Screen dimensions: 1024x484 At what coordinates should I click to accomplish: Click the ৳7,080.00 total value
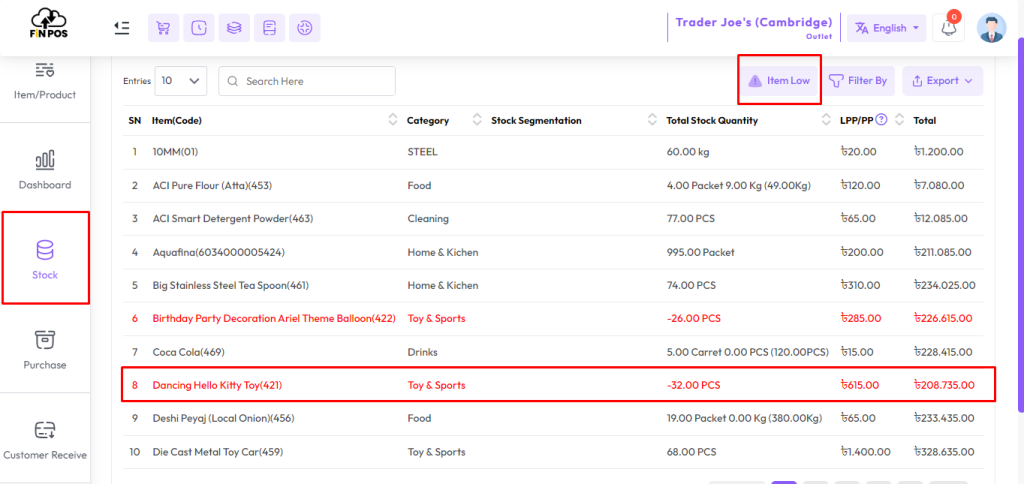tap(938, 186)
